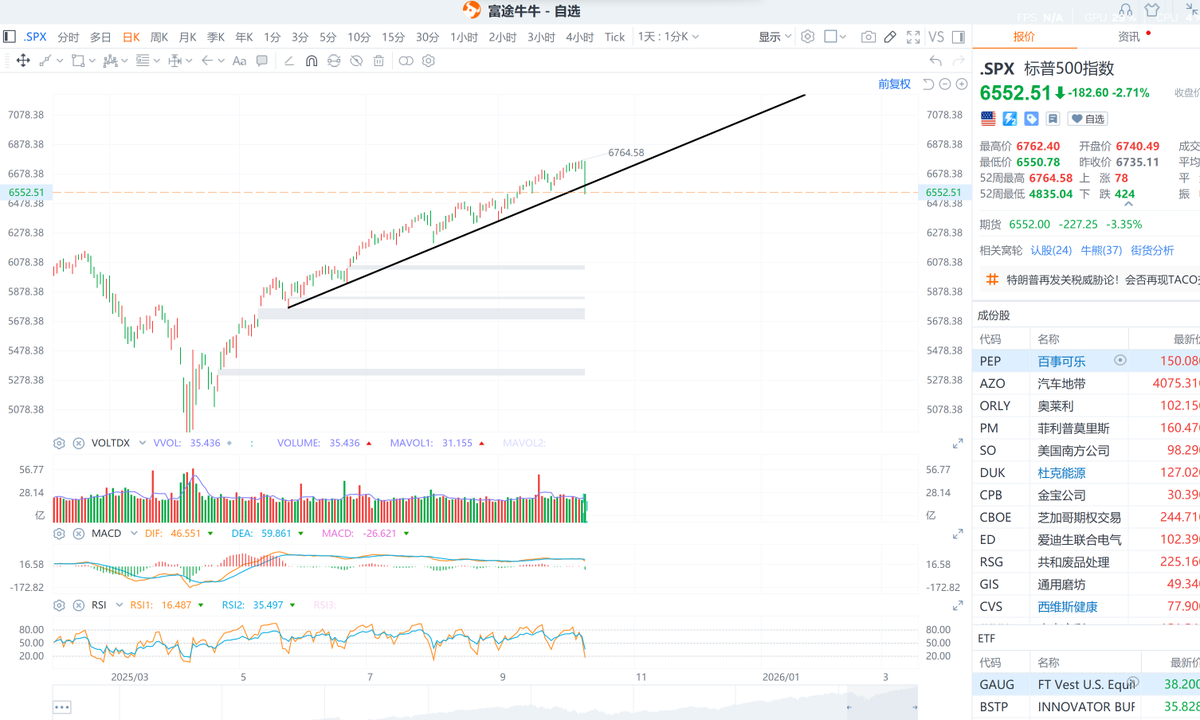The image size is (1200, 720).
Task: Toggle the overlapping circles link icon
Action: click(x=406, y=61)
